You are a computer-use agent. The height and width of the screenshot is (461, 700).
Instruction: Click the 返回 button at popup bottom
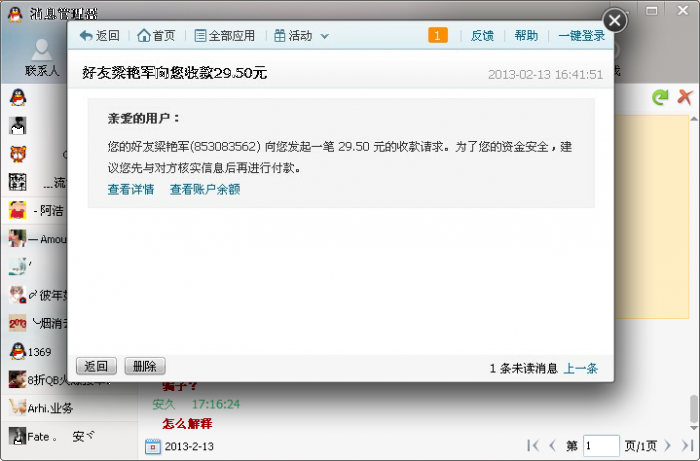pos(96,366)
